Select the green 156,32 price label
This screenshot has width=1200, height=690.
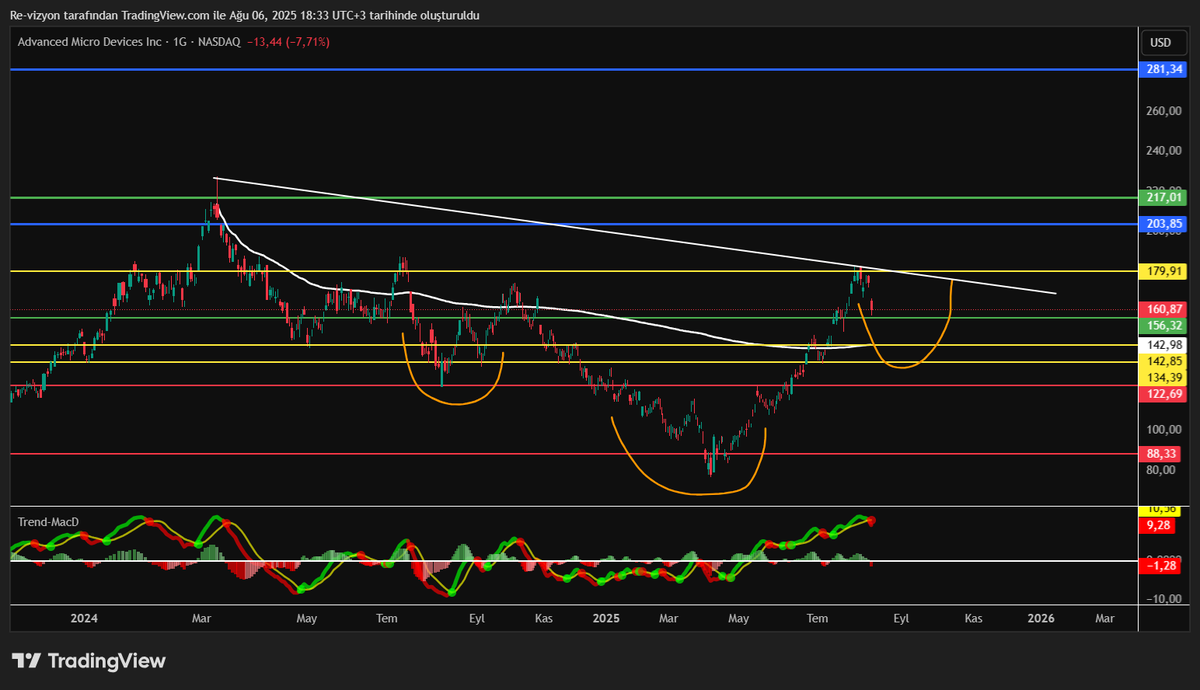coord(1164,326)
